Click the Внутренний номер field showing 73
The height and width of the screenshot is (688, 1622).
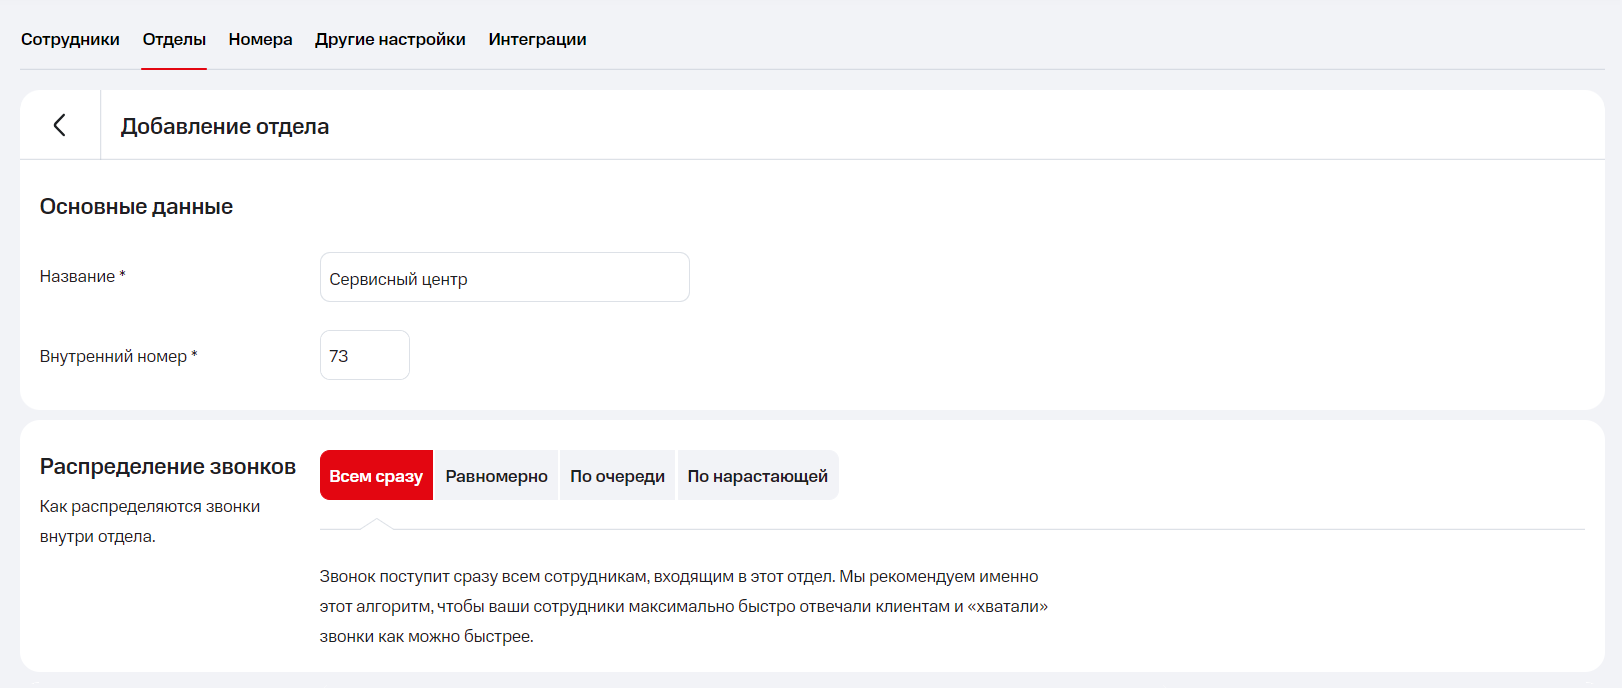click(364, 356)
